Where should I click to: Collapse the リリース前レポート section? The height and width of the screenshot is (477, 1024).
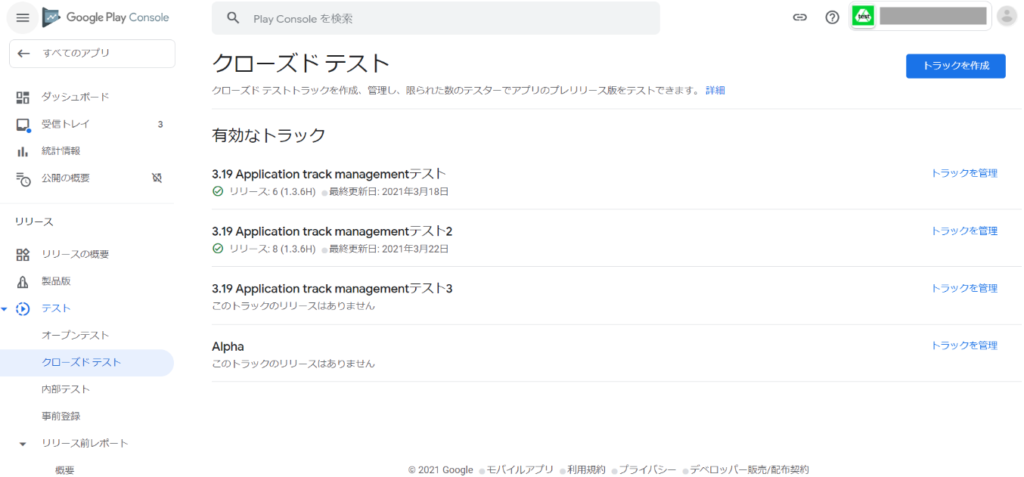tap(23, 443)
